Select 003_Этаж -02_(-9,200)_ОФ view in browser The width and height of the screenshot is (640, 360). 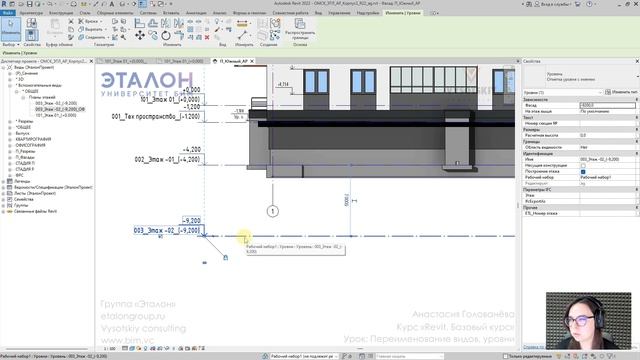[x=60, y=109]
